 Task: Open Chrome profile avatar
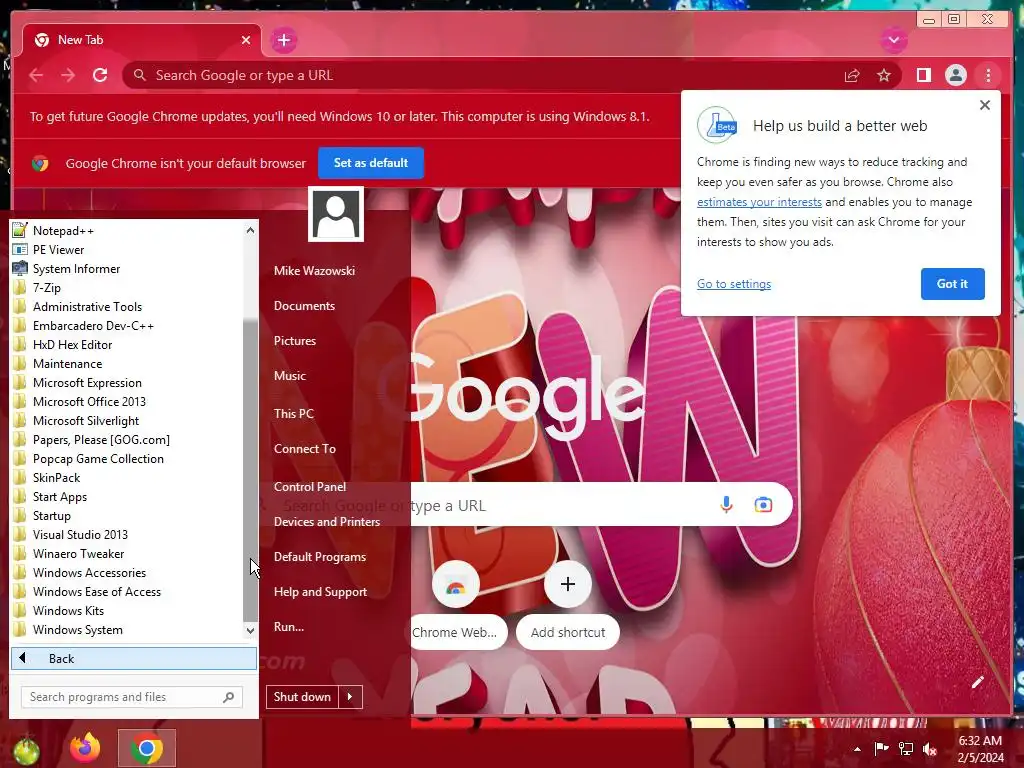click(955, 75)
